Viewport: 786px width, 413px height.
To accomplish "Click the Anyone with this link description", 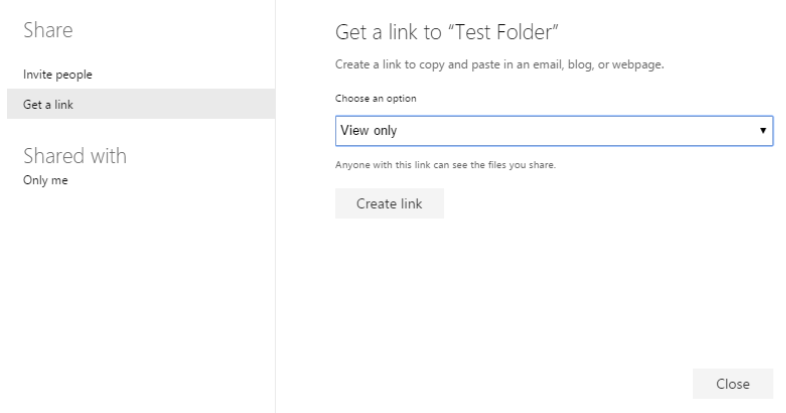I will 445,165.
